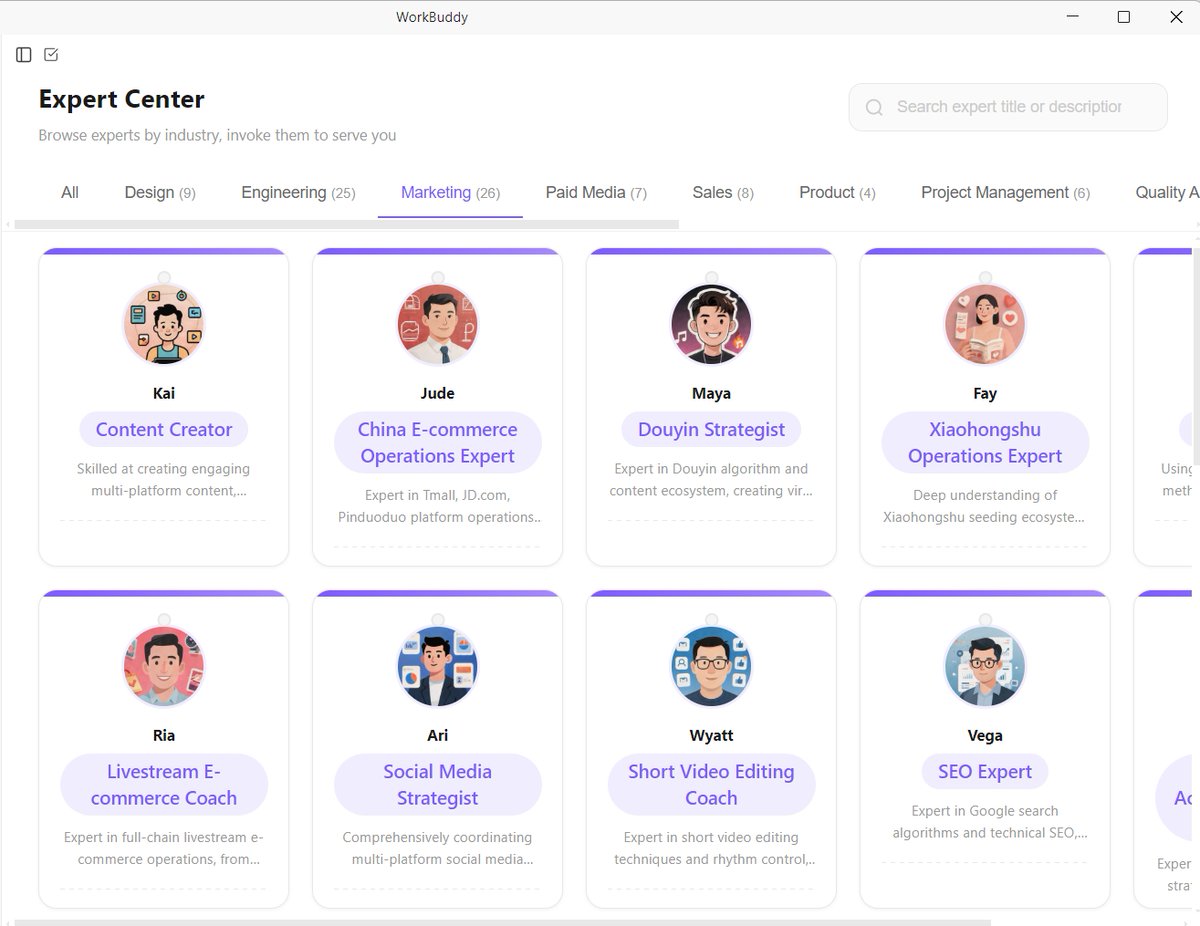1200x926 pixels.
Task: Click Fay's avatar image
Action: click(x=985, y=324)
